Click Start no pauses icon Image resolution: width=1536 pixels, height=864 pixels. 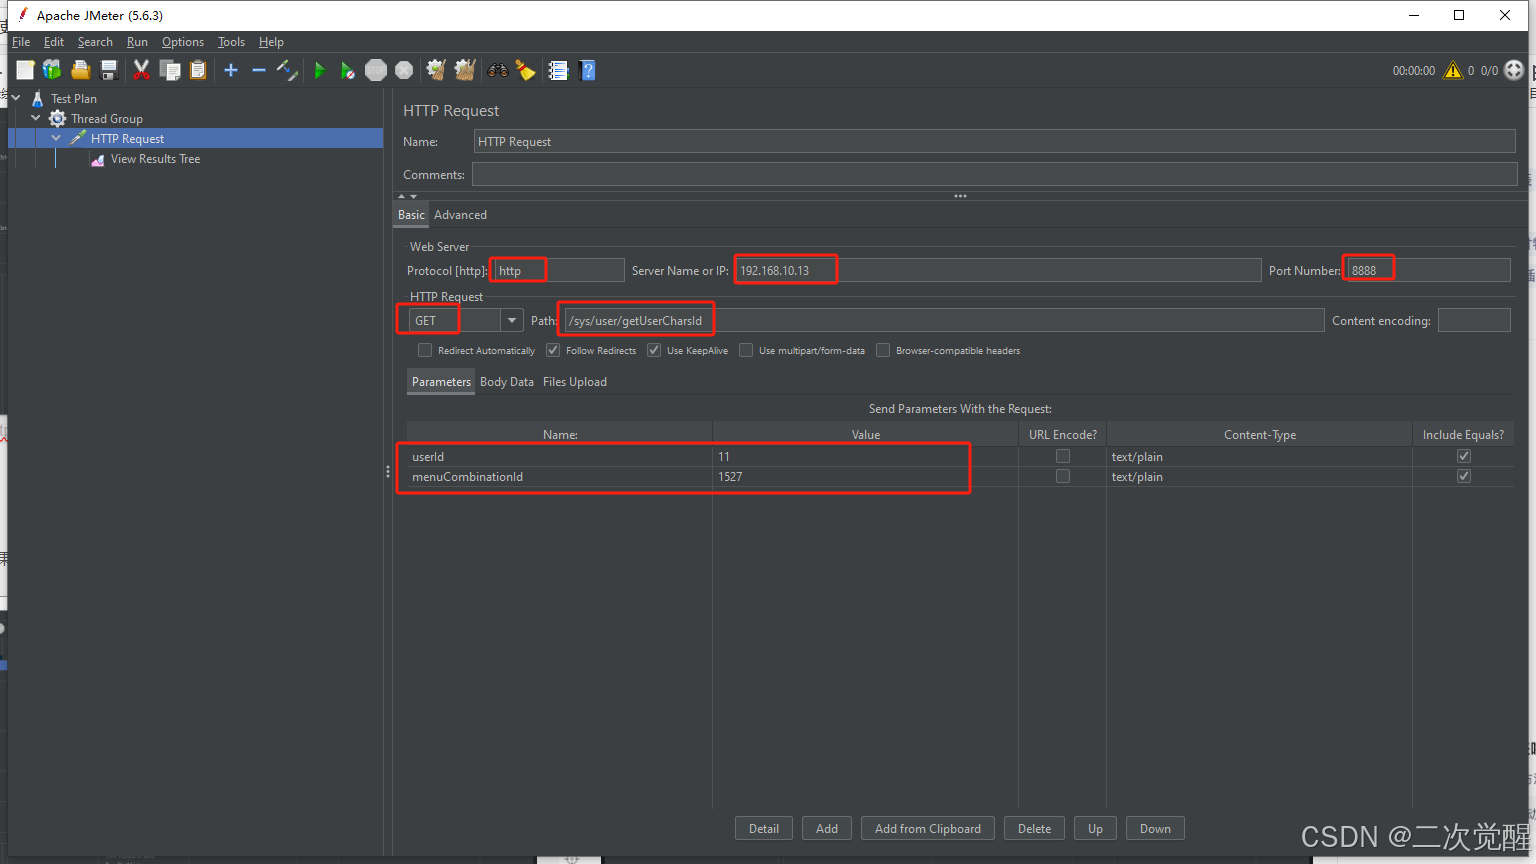coord(347,70)
